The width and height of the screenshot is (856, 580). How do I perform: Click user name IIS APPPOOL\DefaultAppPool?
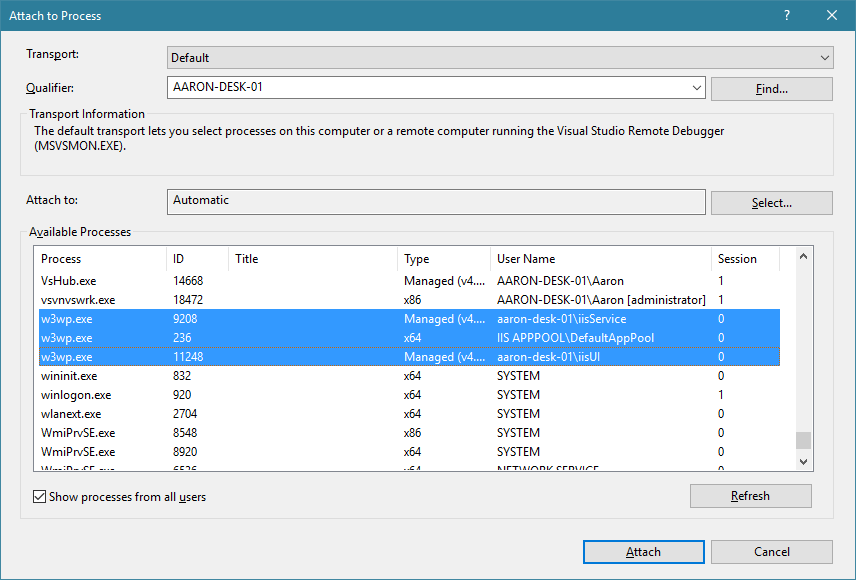click(x=575, y=338)
